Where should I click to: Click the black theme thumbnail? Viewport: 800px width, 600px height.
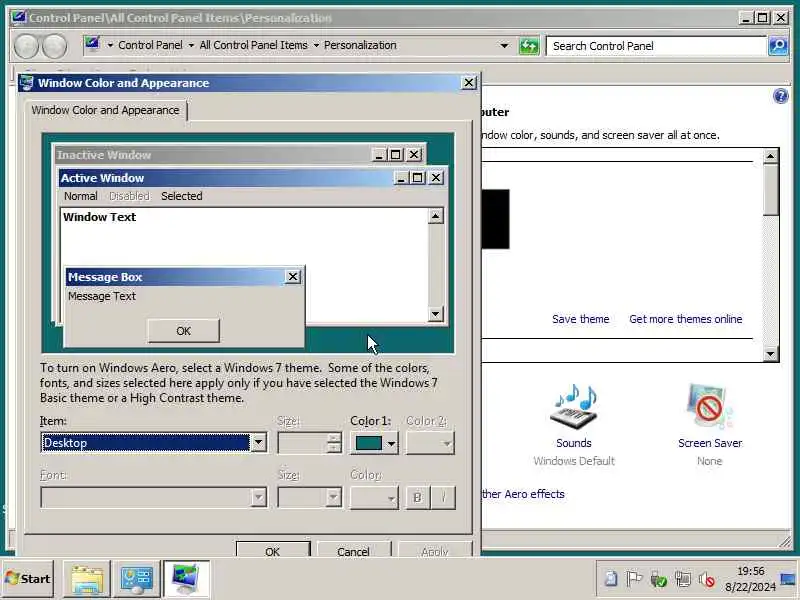[495, 219]
